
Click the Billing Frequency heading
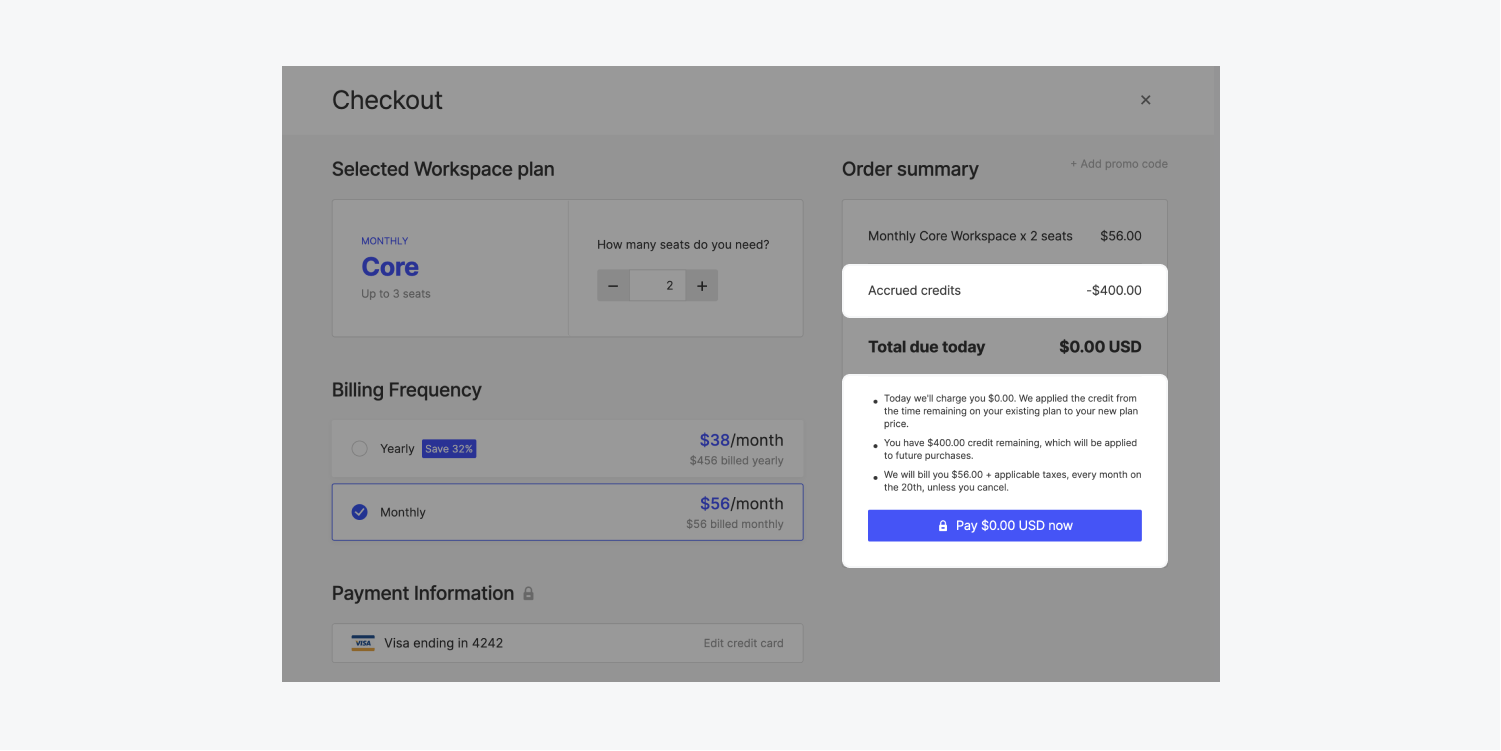[406, 390]
